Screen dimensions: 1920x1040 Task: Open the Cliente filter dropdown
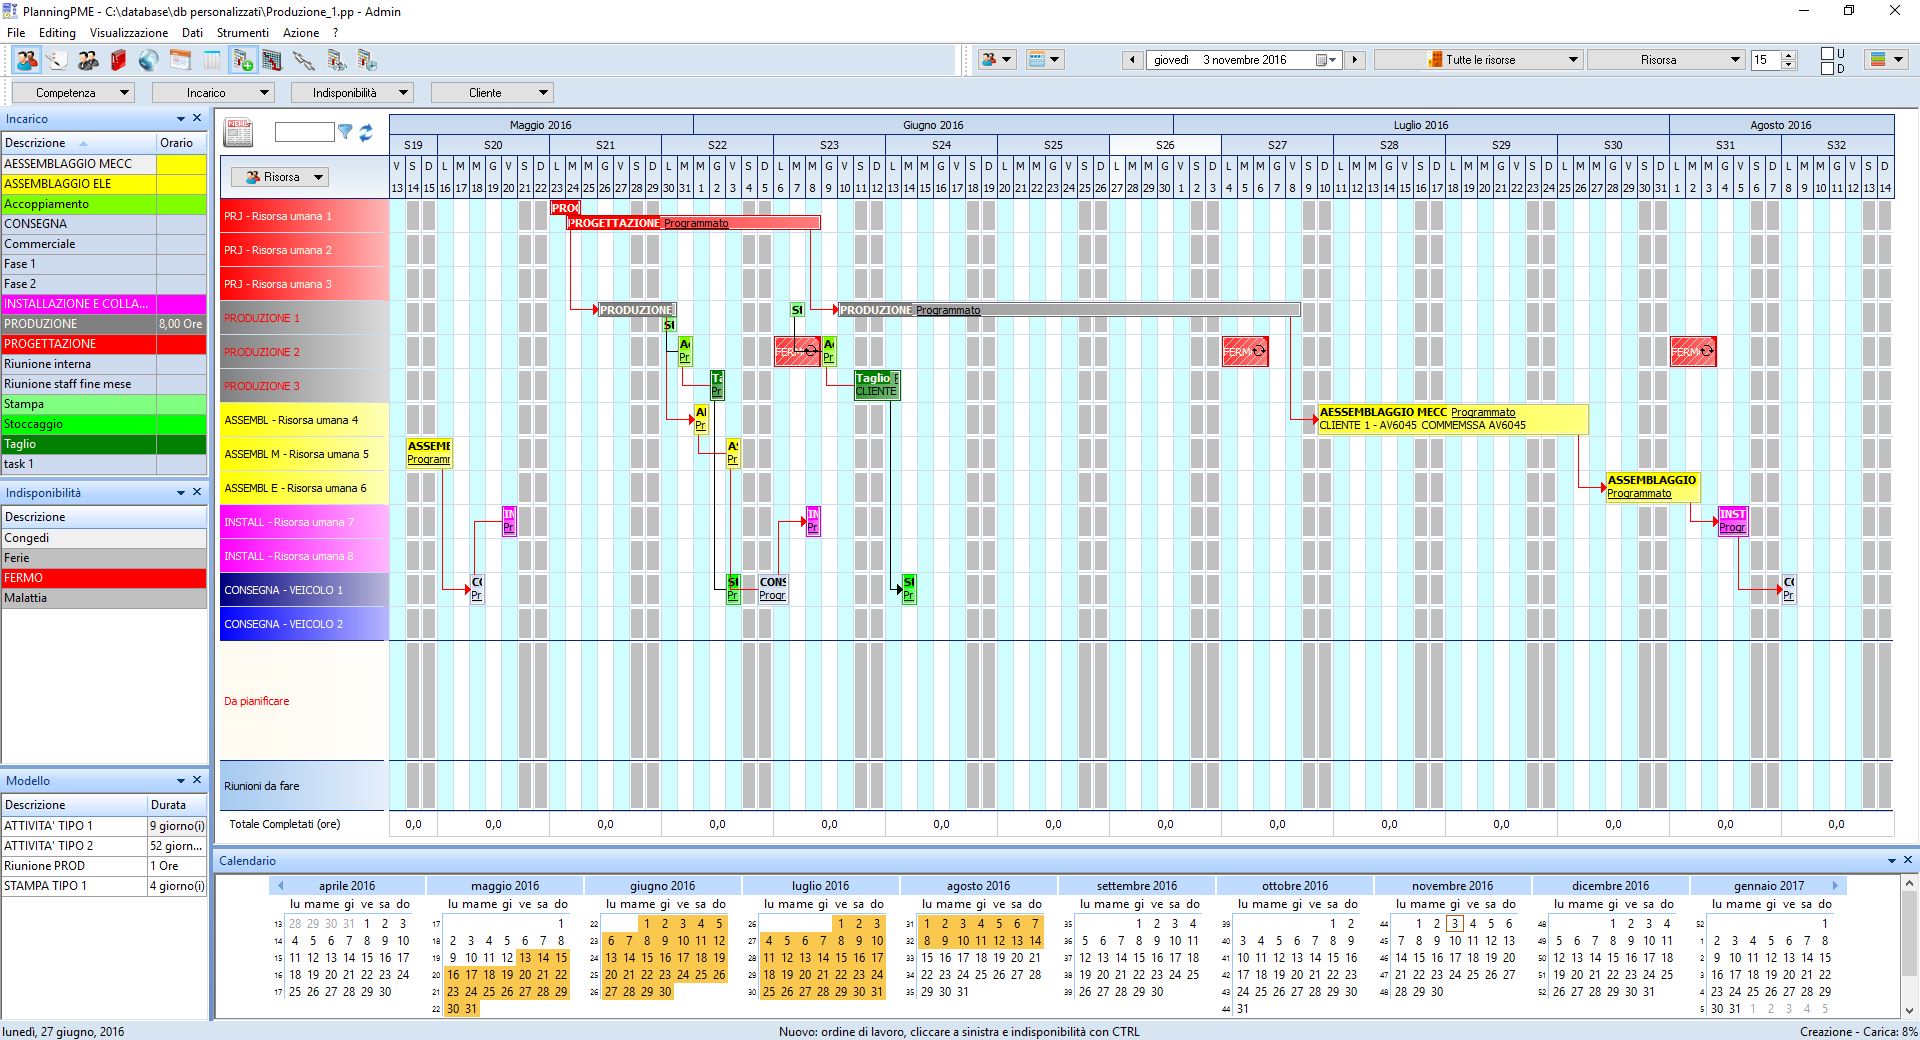coord(492,93)
